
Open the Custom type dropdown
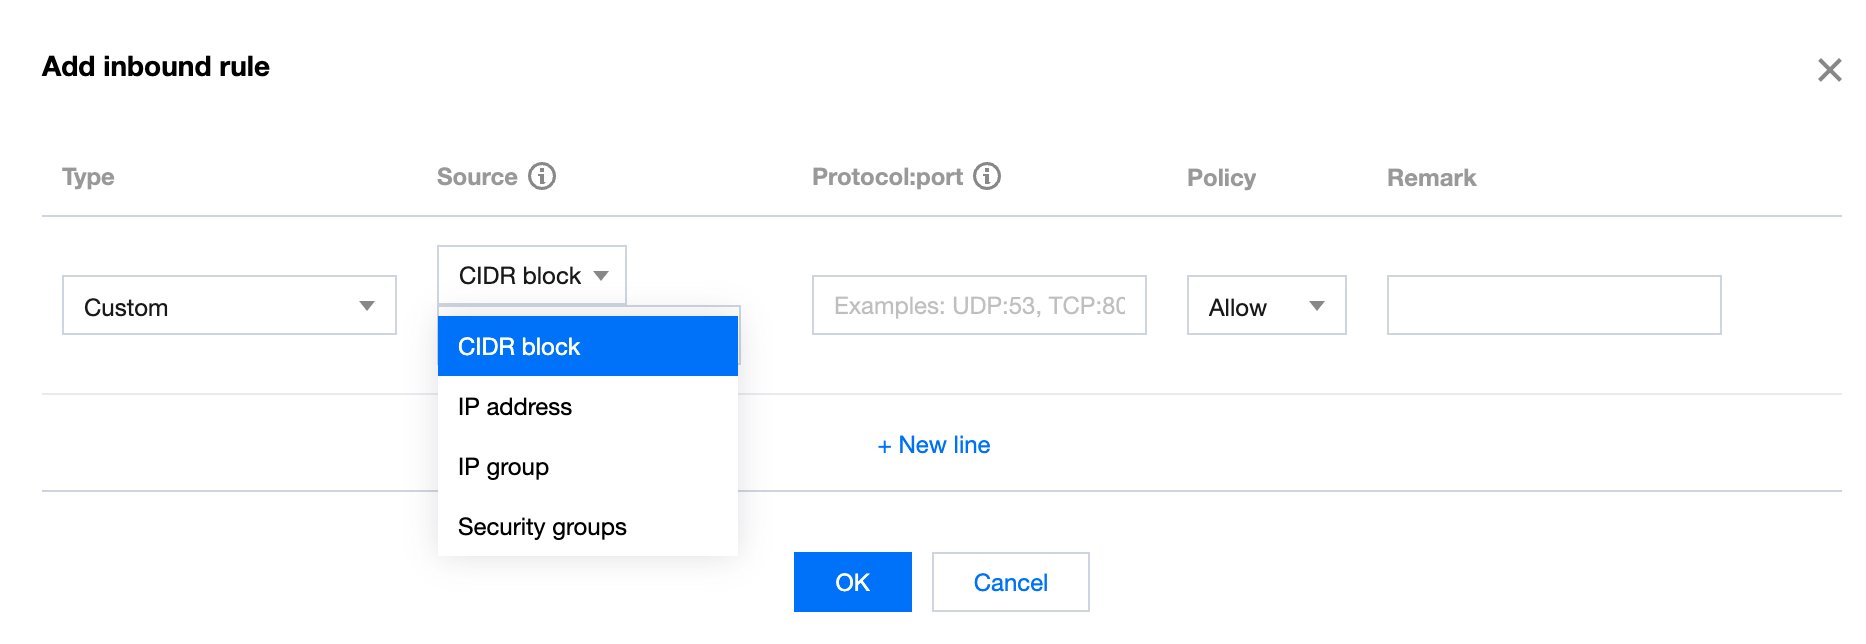click(x=228, y=306)
